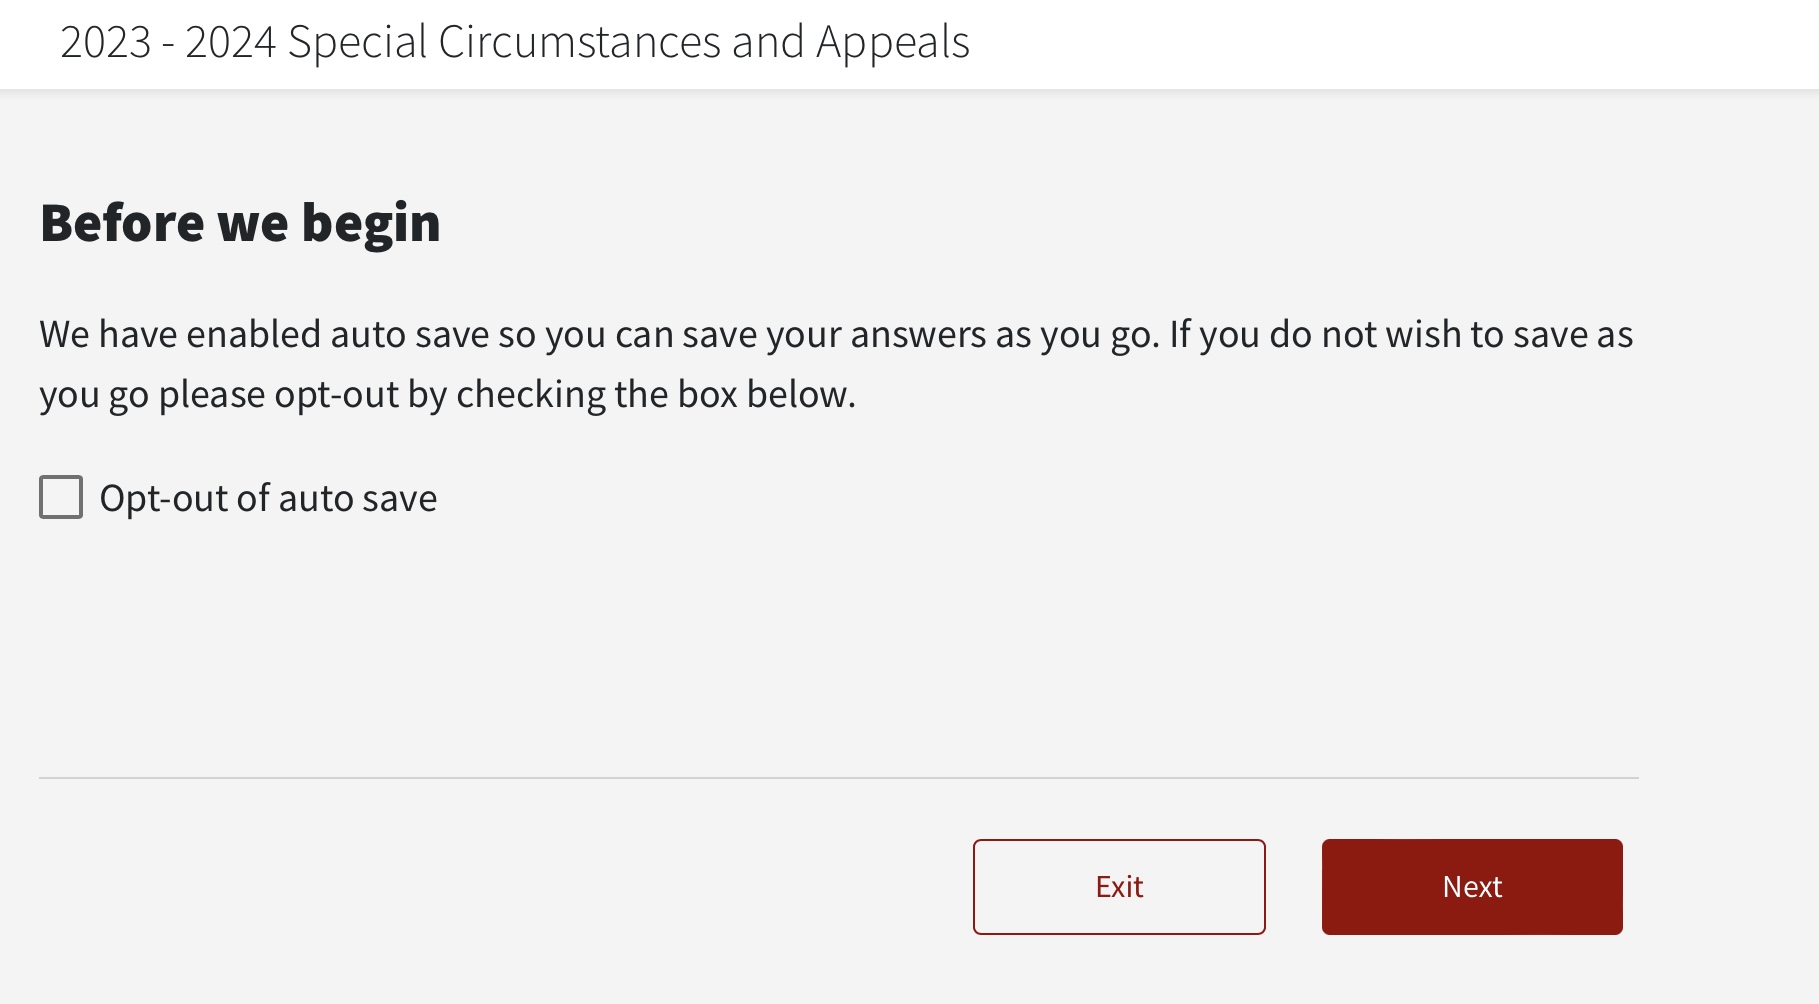Proceed by clicking the dark red Next
The height and width of the screenshot is (1004, 1819).
click(1471, 886)
